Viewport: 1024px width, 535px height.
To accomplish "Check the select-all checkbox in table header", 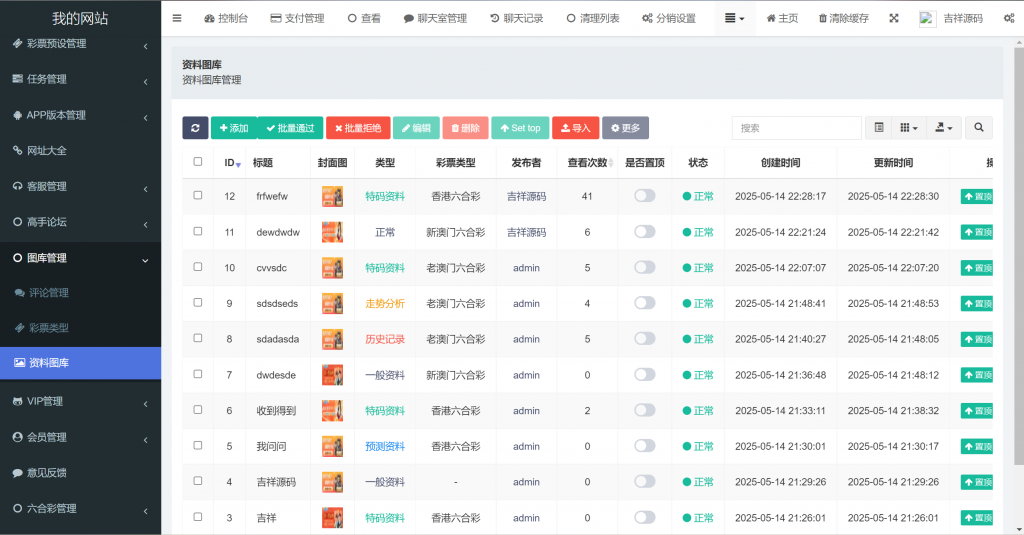I will 198,162.
